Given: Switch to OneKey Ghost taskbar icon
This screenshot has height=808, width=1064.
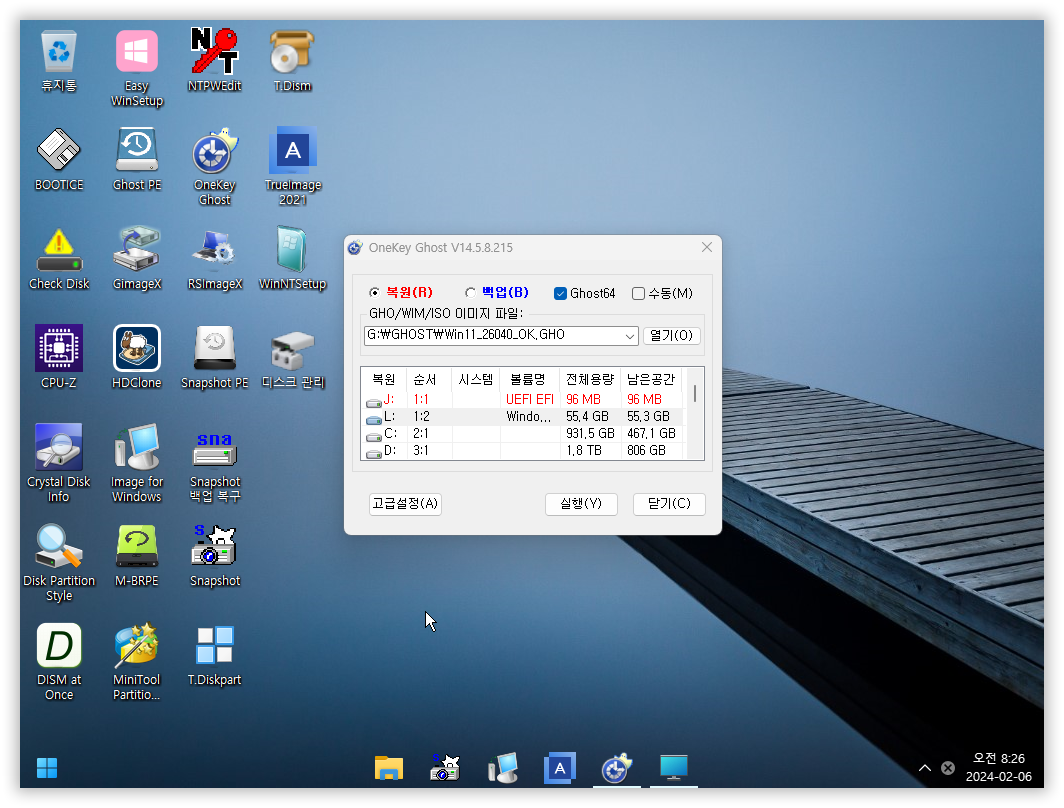Looking at the screenshot, I should tap(616, 768).
